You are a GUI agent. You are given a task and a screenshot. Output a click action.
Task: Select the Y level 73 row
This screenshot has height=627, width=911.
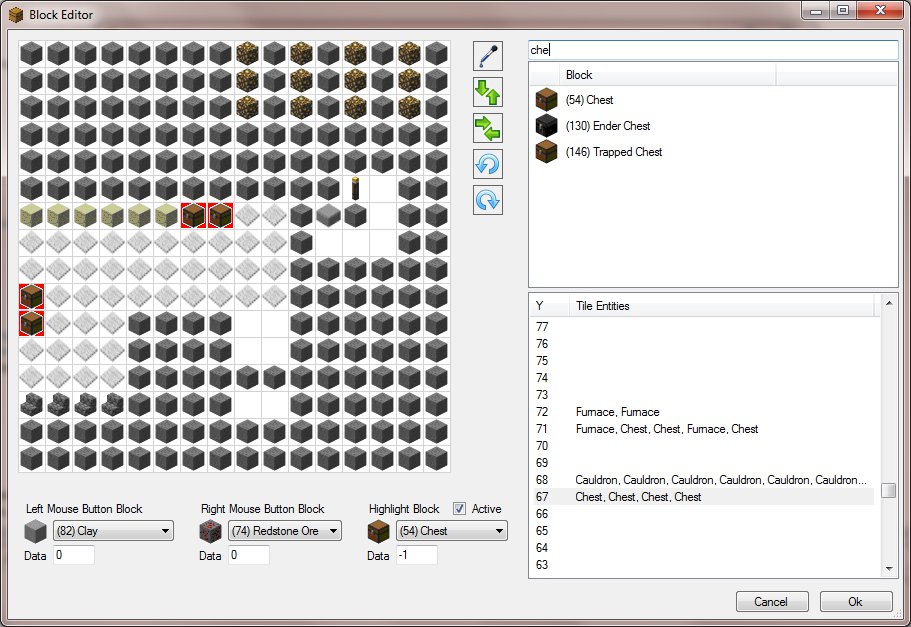point(703,395)
